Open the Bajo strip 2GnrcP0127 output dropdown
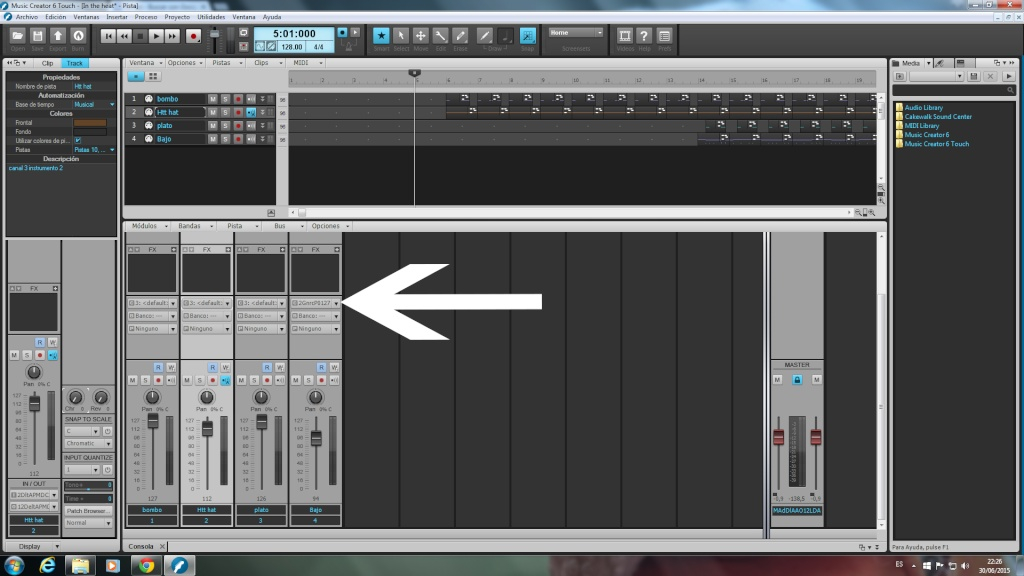 [315, 303]
